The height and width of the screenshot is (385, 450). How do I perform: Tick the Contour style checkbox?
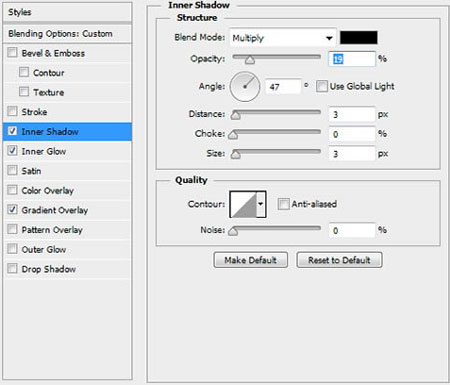point(24,72)
